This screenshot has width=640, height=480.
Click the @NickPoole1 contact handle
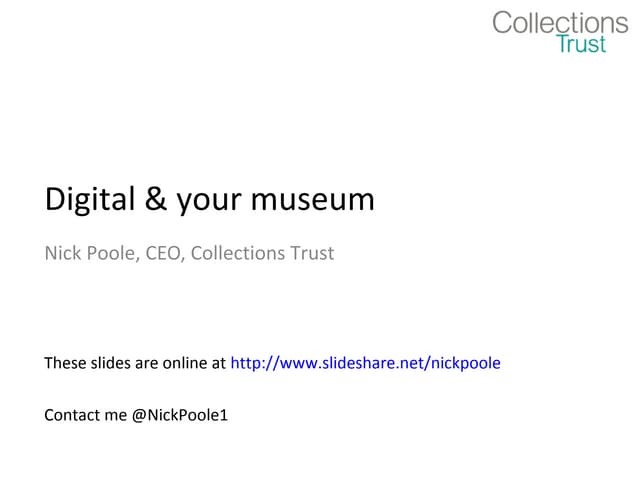[x=180, y=414]
